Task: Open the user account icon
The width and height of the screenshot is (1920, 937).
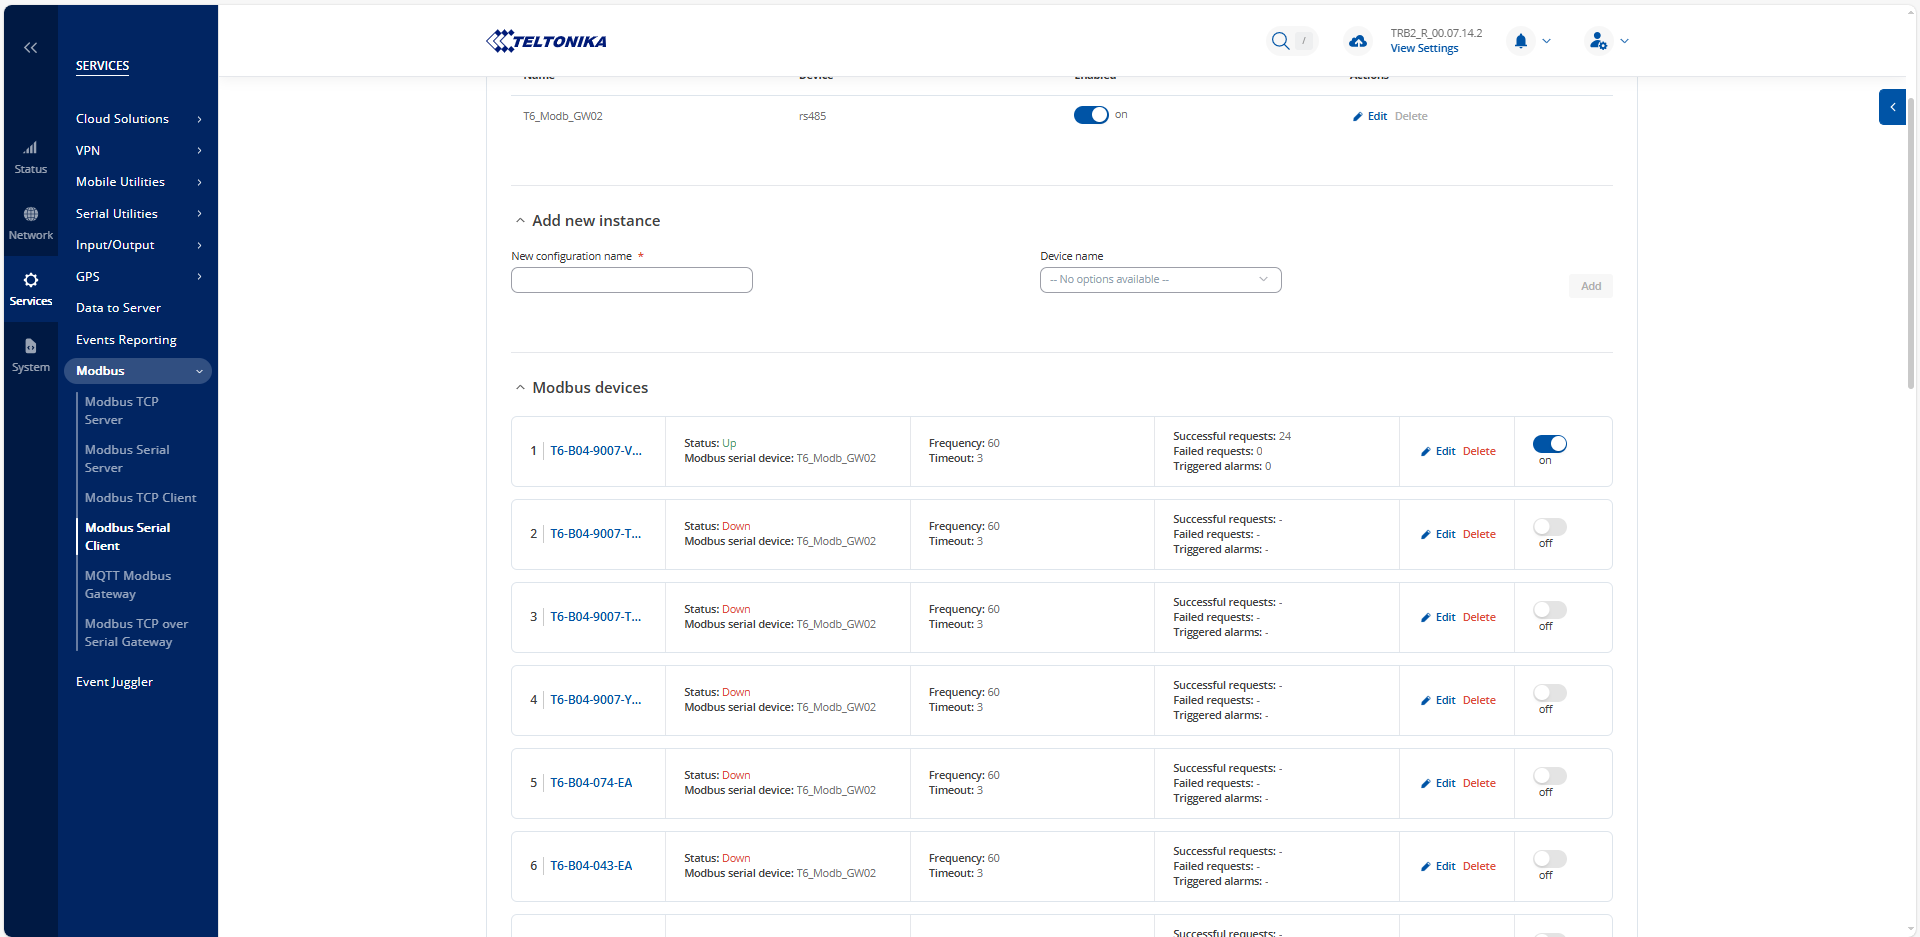Action: pos(1598,41)
